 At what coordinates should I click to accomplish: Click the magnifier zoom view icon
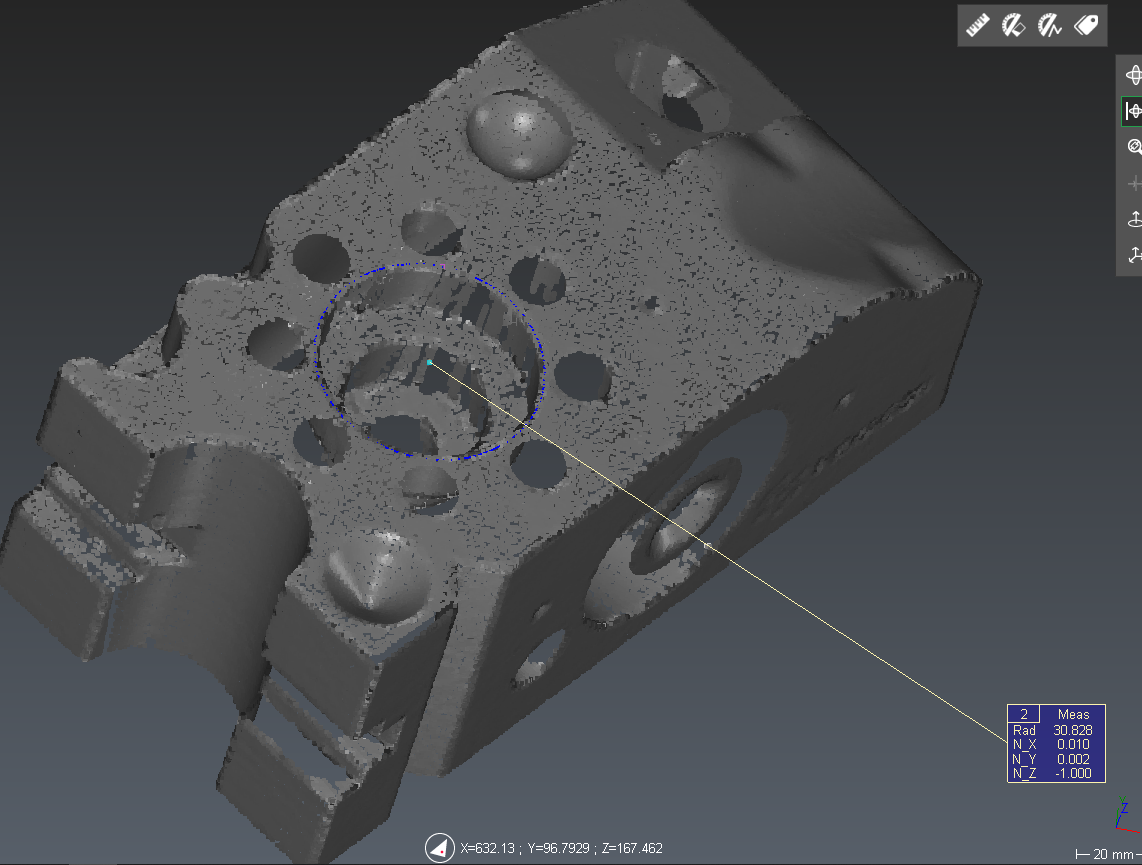[x=1133, y=147]
